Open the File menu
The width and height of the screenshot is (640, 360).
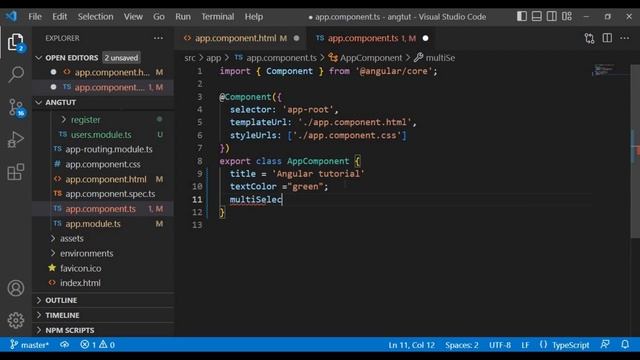[x=35, y=17]
